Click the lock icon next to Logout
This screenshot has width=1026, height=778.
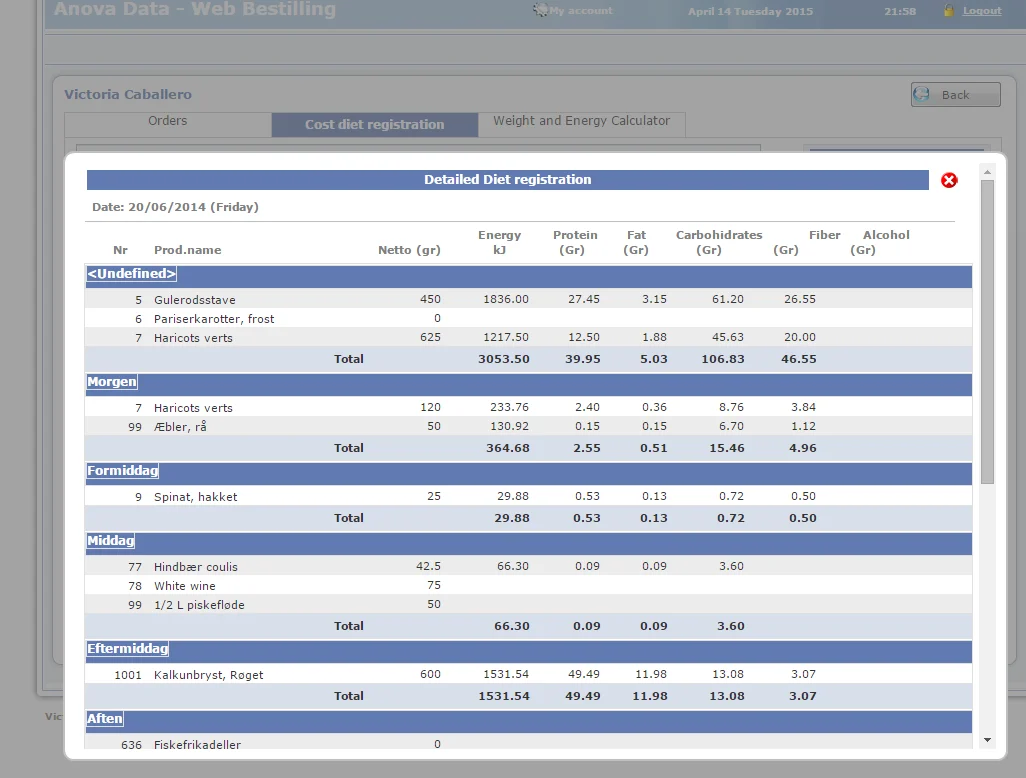pos(949,11)
